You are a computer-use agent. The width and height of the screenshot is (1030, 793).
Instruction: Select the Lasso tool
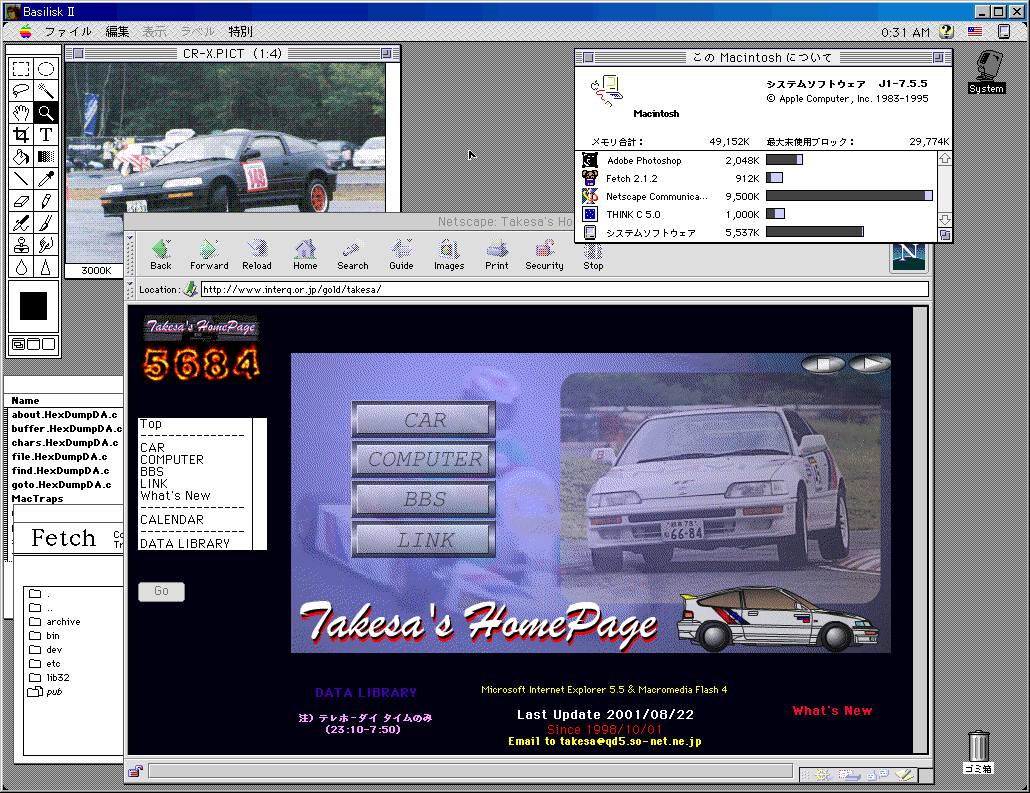tap(21, 91)
